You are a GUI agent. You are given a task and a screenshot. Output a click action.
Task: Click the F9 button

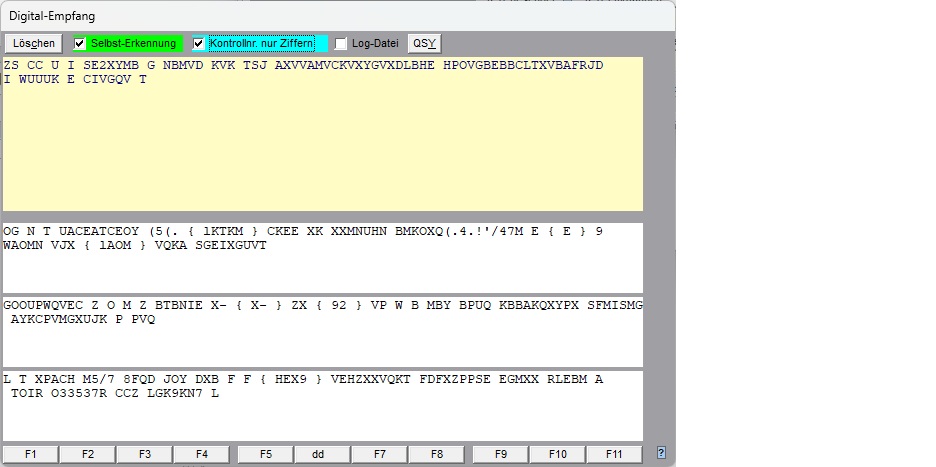[x=501, y=454]
